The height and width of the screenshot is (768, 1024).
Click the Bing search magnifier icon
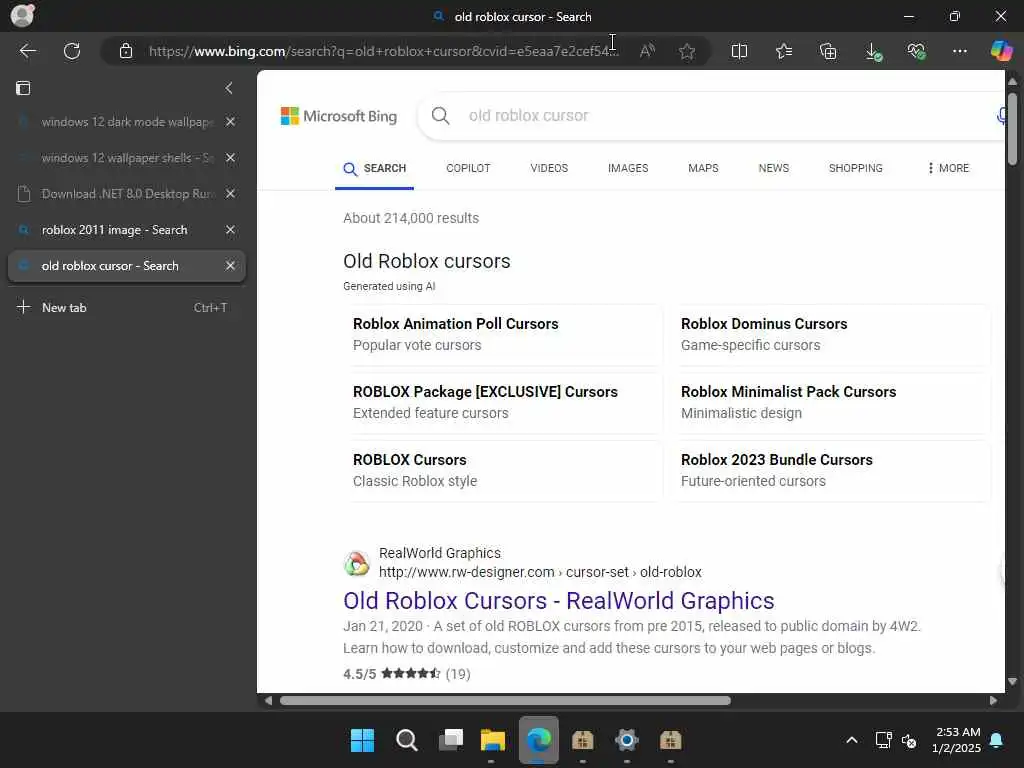coord(441,116)
